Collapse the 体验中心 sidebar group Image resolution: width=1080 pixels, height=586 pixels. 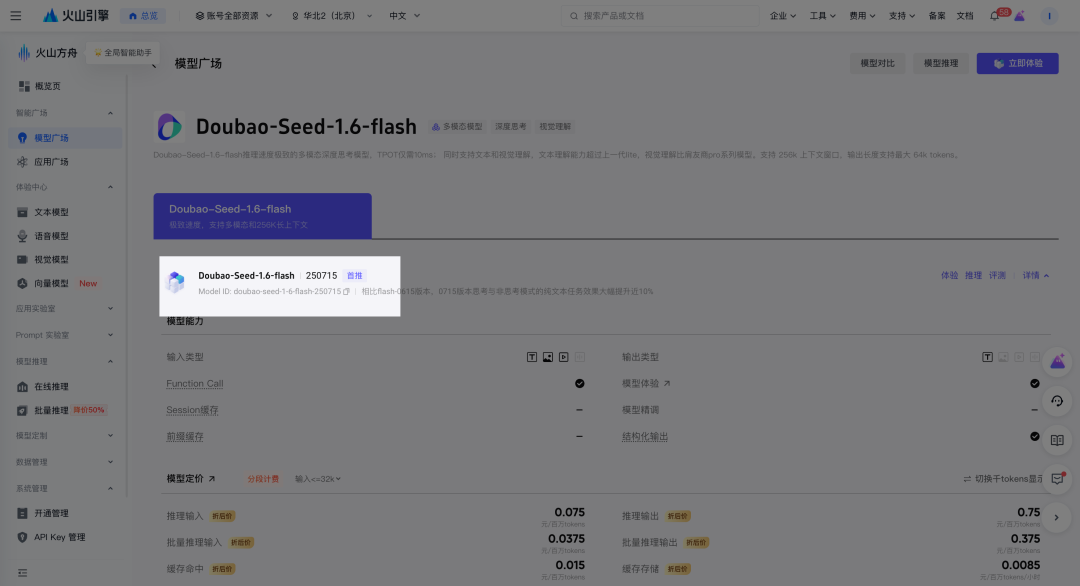click(110, 187)
